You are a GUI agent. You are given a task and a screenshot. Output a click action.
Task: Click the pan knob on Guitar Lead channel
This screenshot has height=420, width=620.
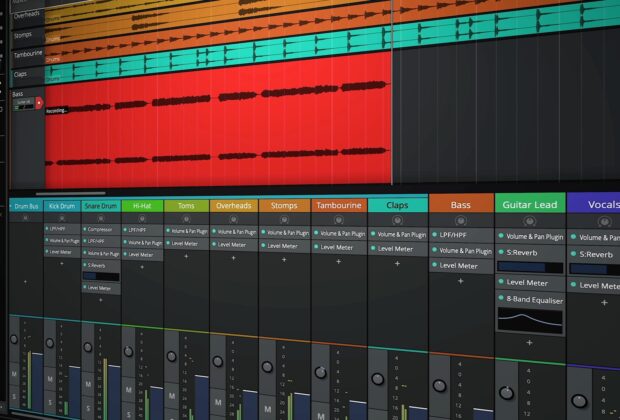point(507,393)
